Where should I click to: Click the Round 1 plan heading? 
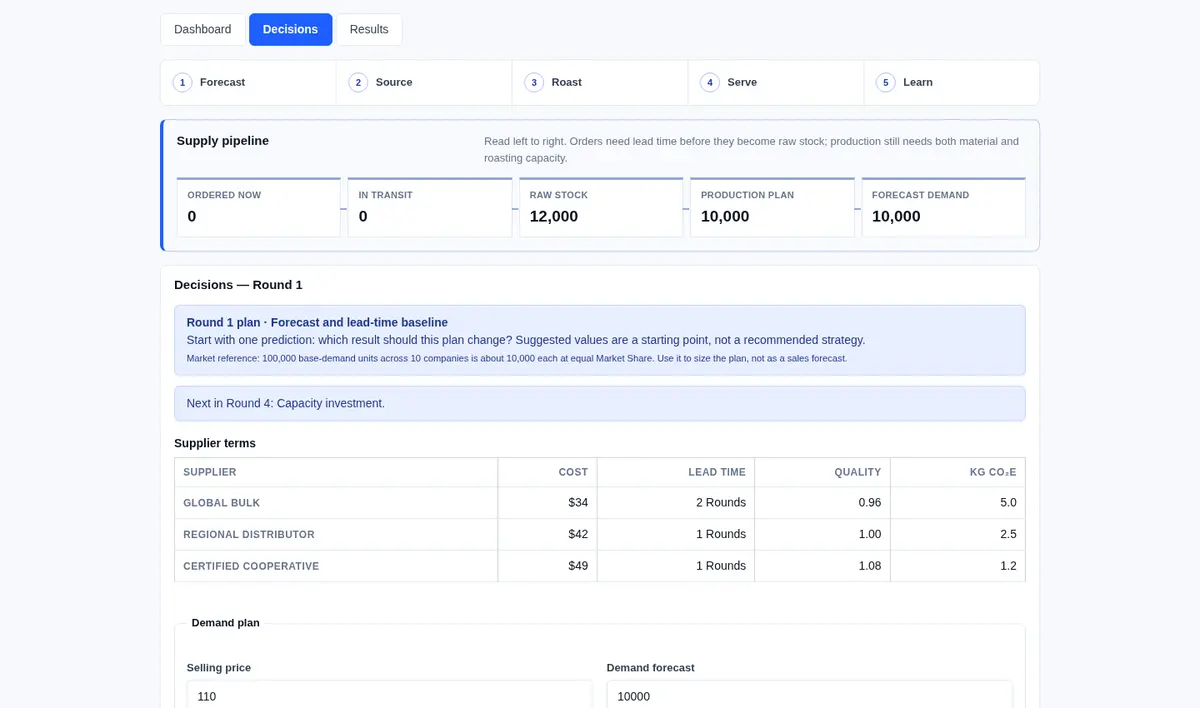click(x=317, y=322)
